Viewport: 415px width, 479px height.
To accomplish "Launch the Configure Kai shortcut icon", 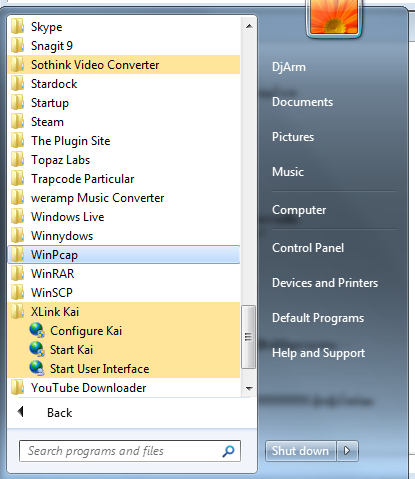I will (x=37, y=330).
